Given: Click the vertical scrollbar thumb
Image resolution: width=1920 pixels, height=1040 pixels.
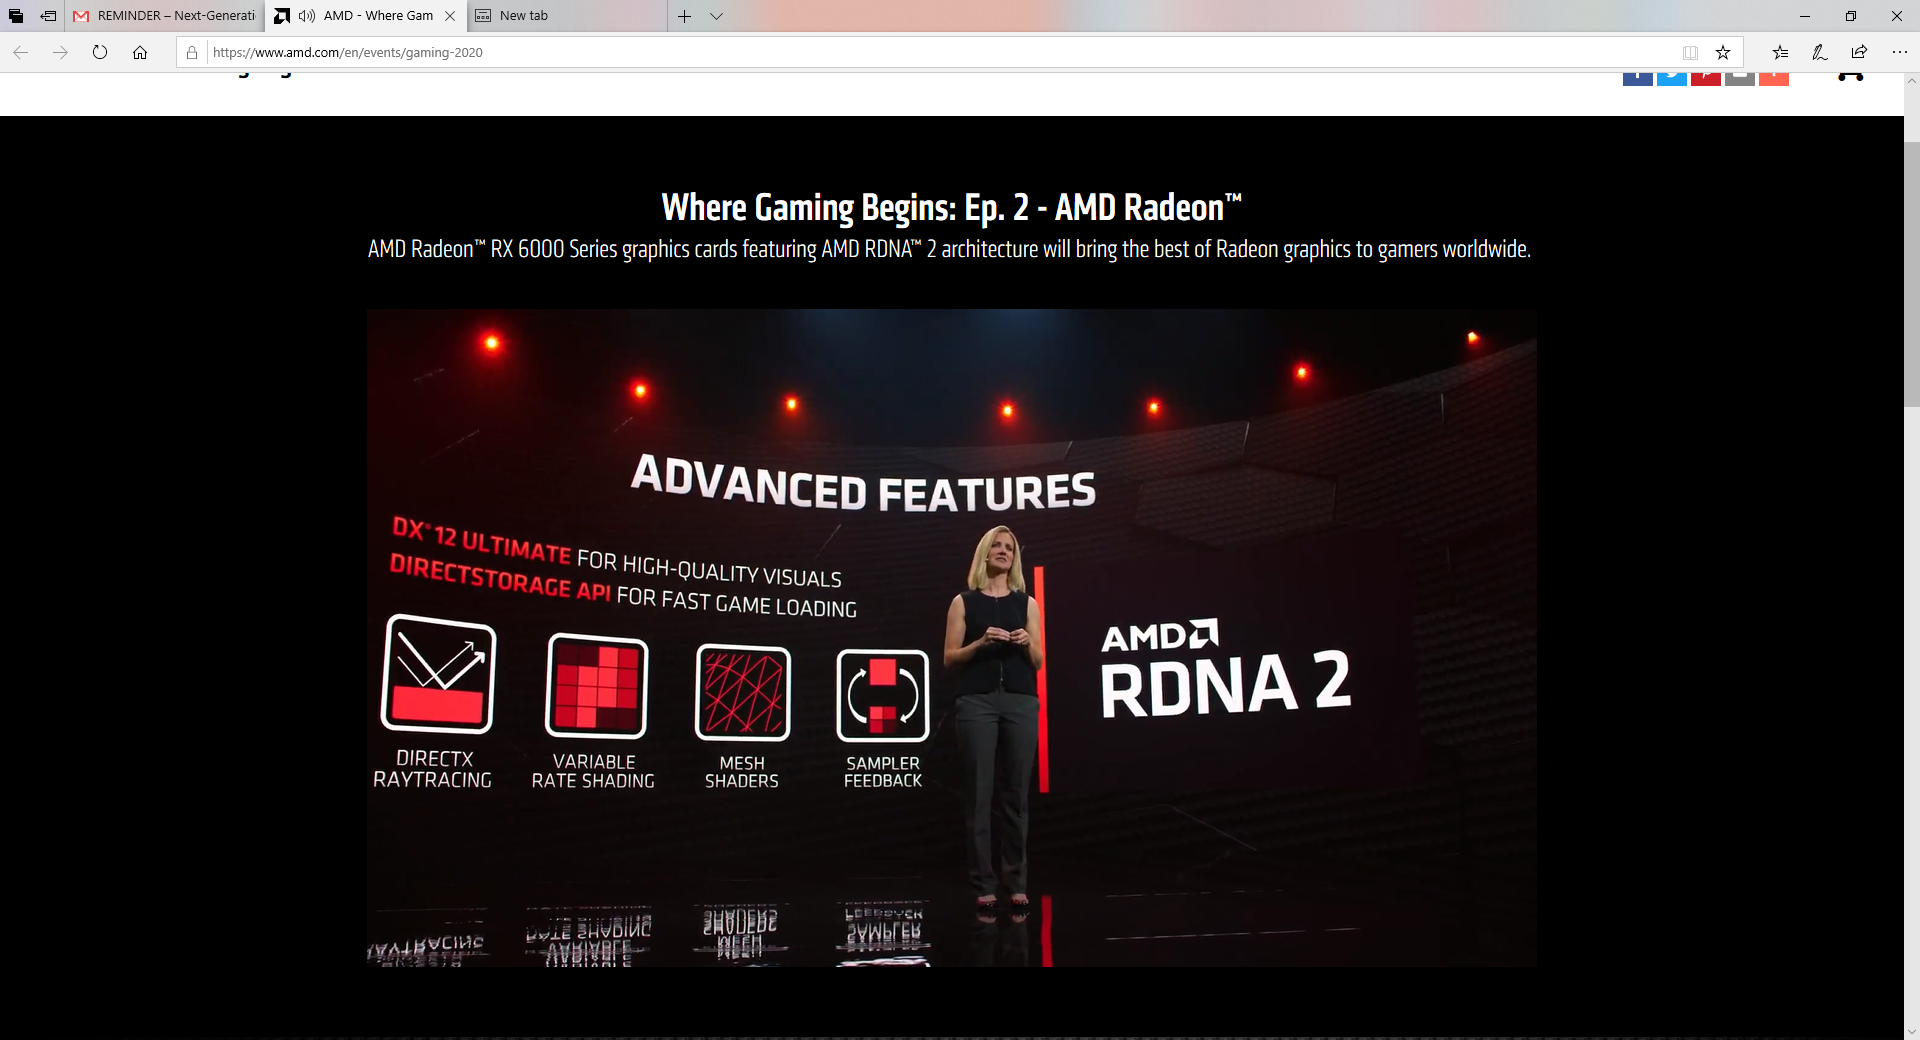Looking at the screenshot, I should (1912, 274).
